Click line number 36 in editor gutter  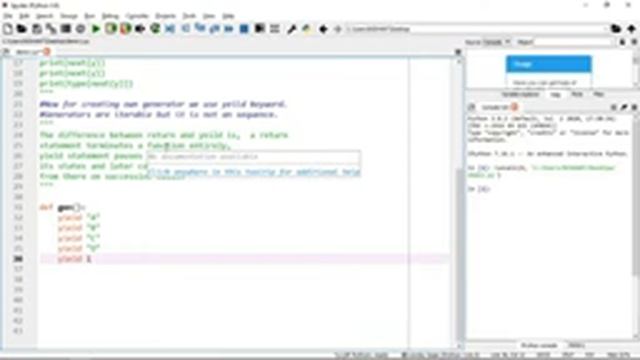(18, 259)
